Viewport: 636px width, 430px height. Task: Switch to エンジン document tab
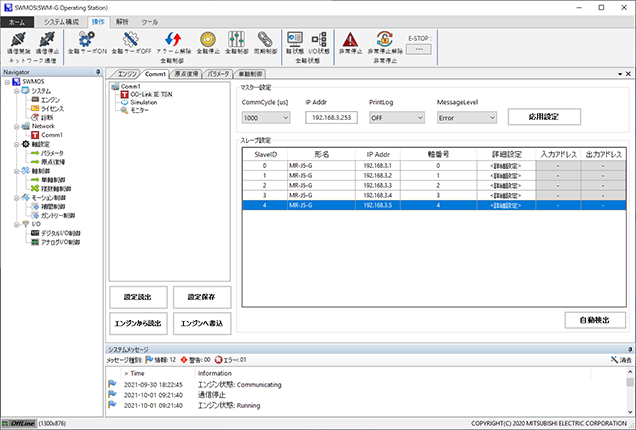click(x=127, y=74)
